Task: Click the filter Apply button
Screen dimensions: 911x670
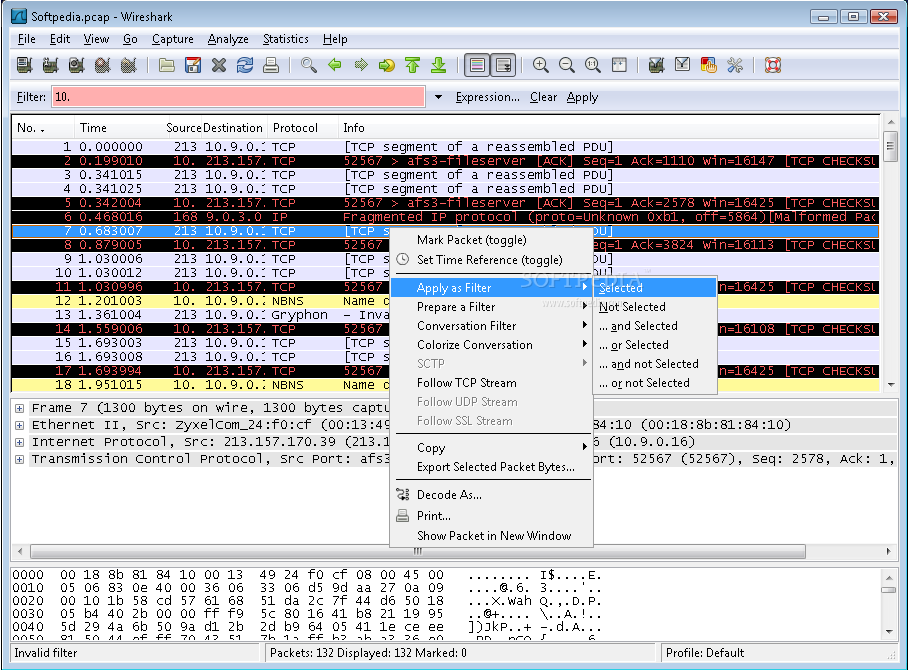Action: [x=582, y=97]
